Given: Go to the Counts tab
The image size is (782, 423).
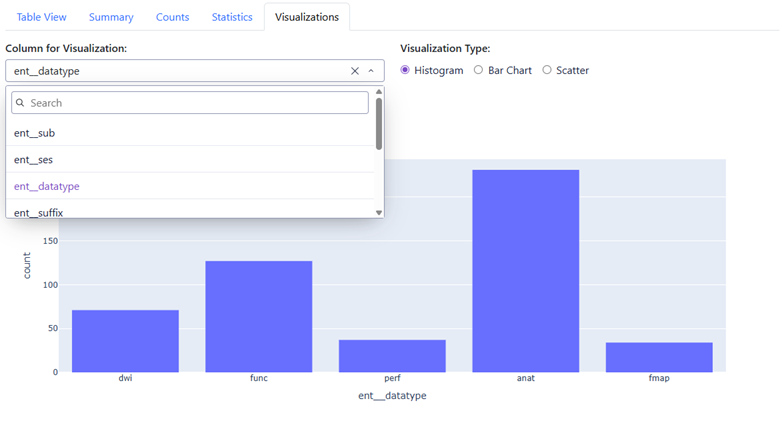Looking at the screenshot, I should click(173, 17).
